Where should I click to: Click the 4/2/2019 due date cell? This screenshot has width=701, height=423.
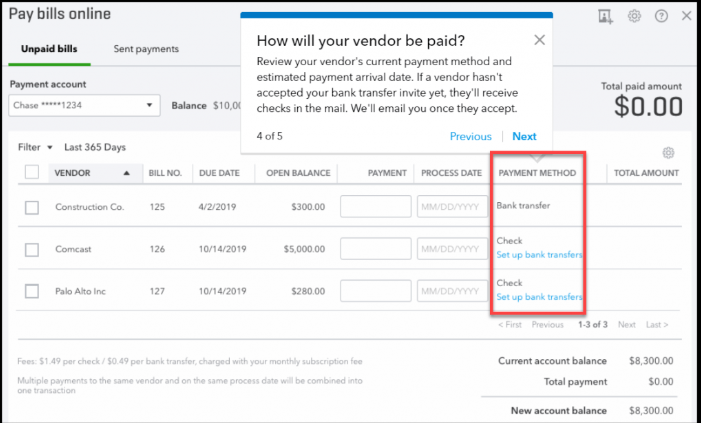tap(217, 207)
